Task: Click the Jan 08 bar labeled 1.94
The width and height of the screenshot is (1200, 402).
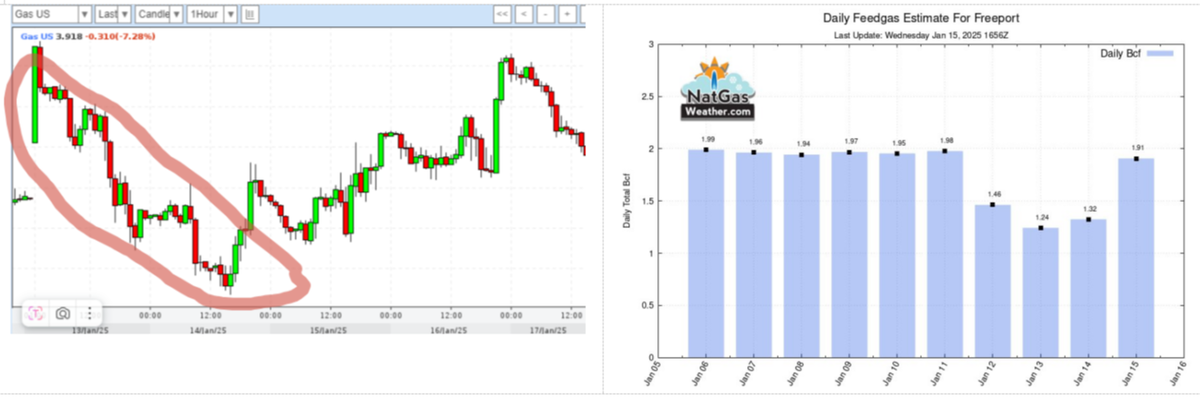Action: pyautogui.click(x=802, y=255)
